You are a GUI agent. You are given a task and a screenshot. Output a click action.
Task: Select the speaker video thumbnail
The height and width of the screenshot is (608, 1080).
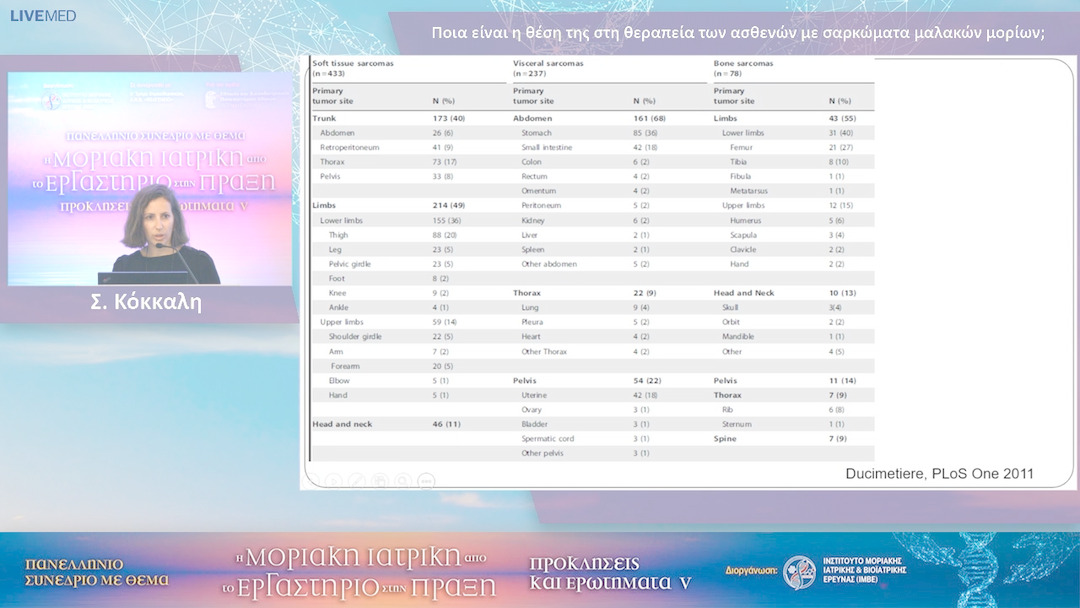150,178
